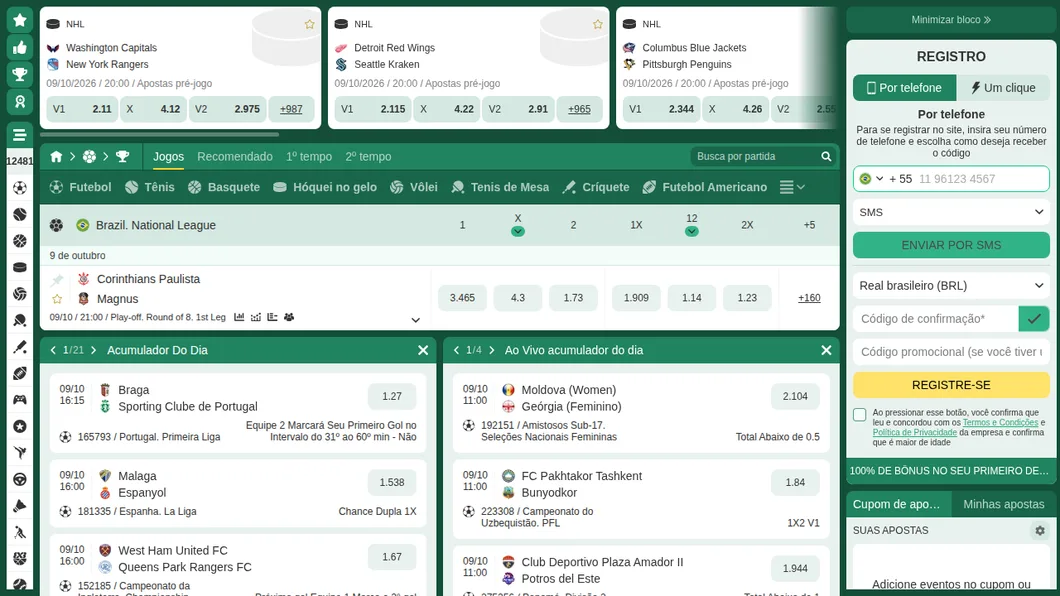Open statistics chart icon for Corinthians match
The height and width of the screenshot is (596, 1060).
click(x=239, y=317)
